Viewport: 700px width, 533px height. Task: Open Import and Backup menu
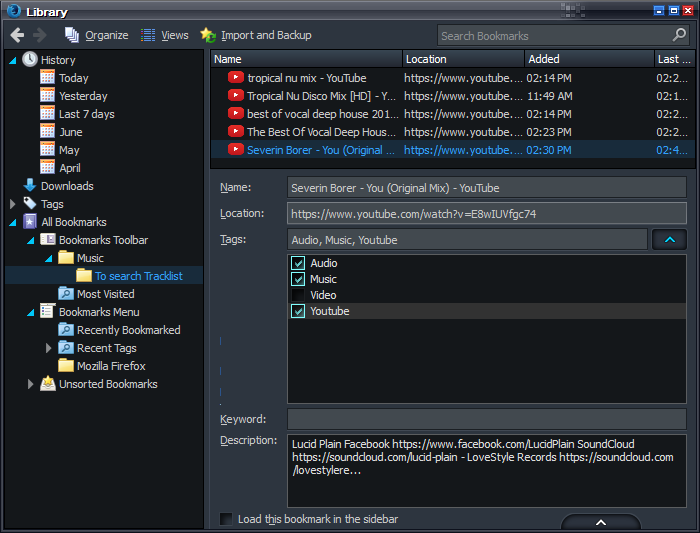(x=256, y=35)
